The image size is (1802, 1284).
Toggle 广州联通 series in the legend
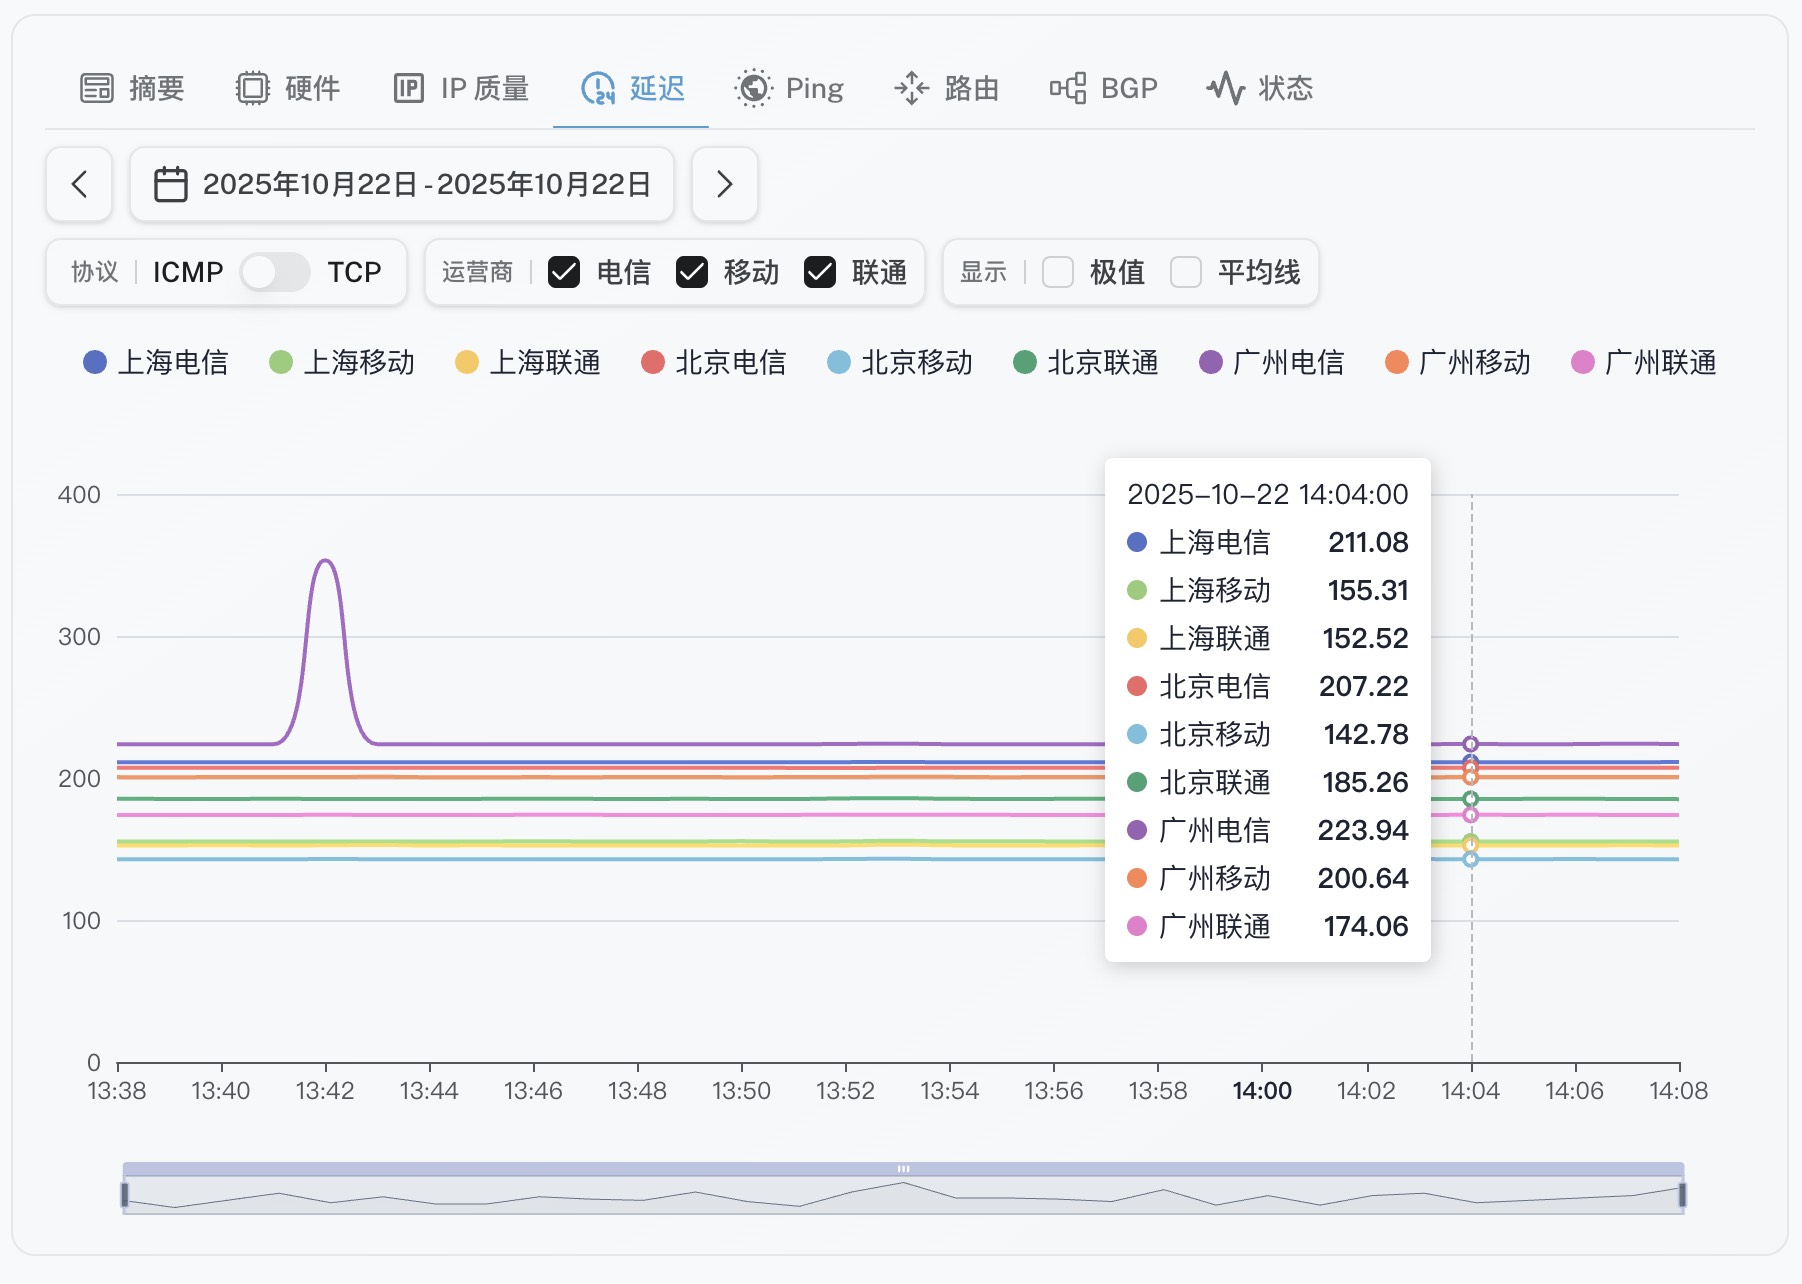(1660, 362)
